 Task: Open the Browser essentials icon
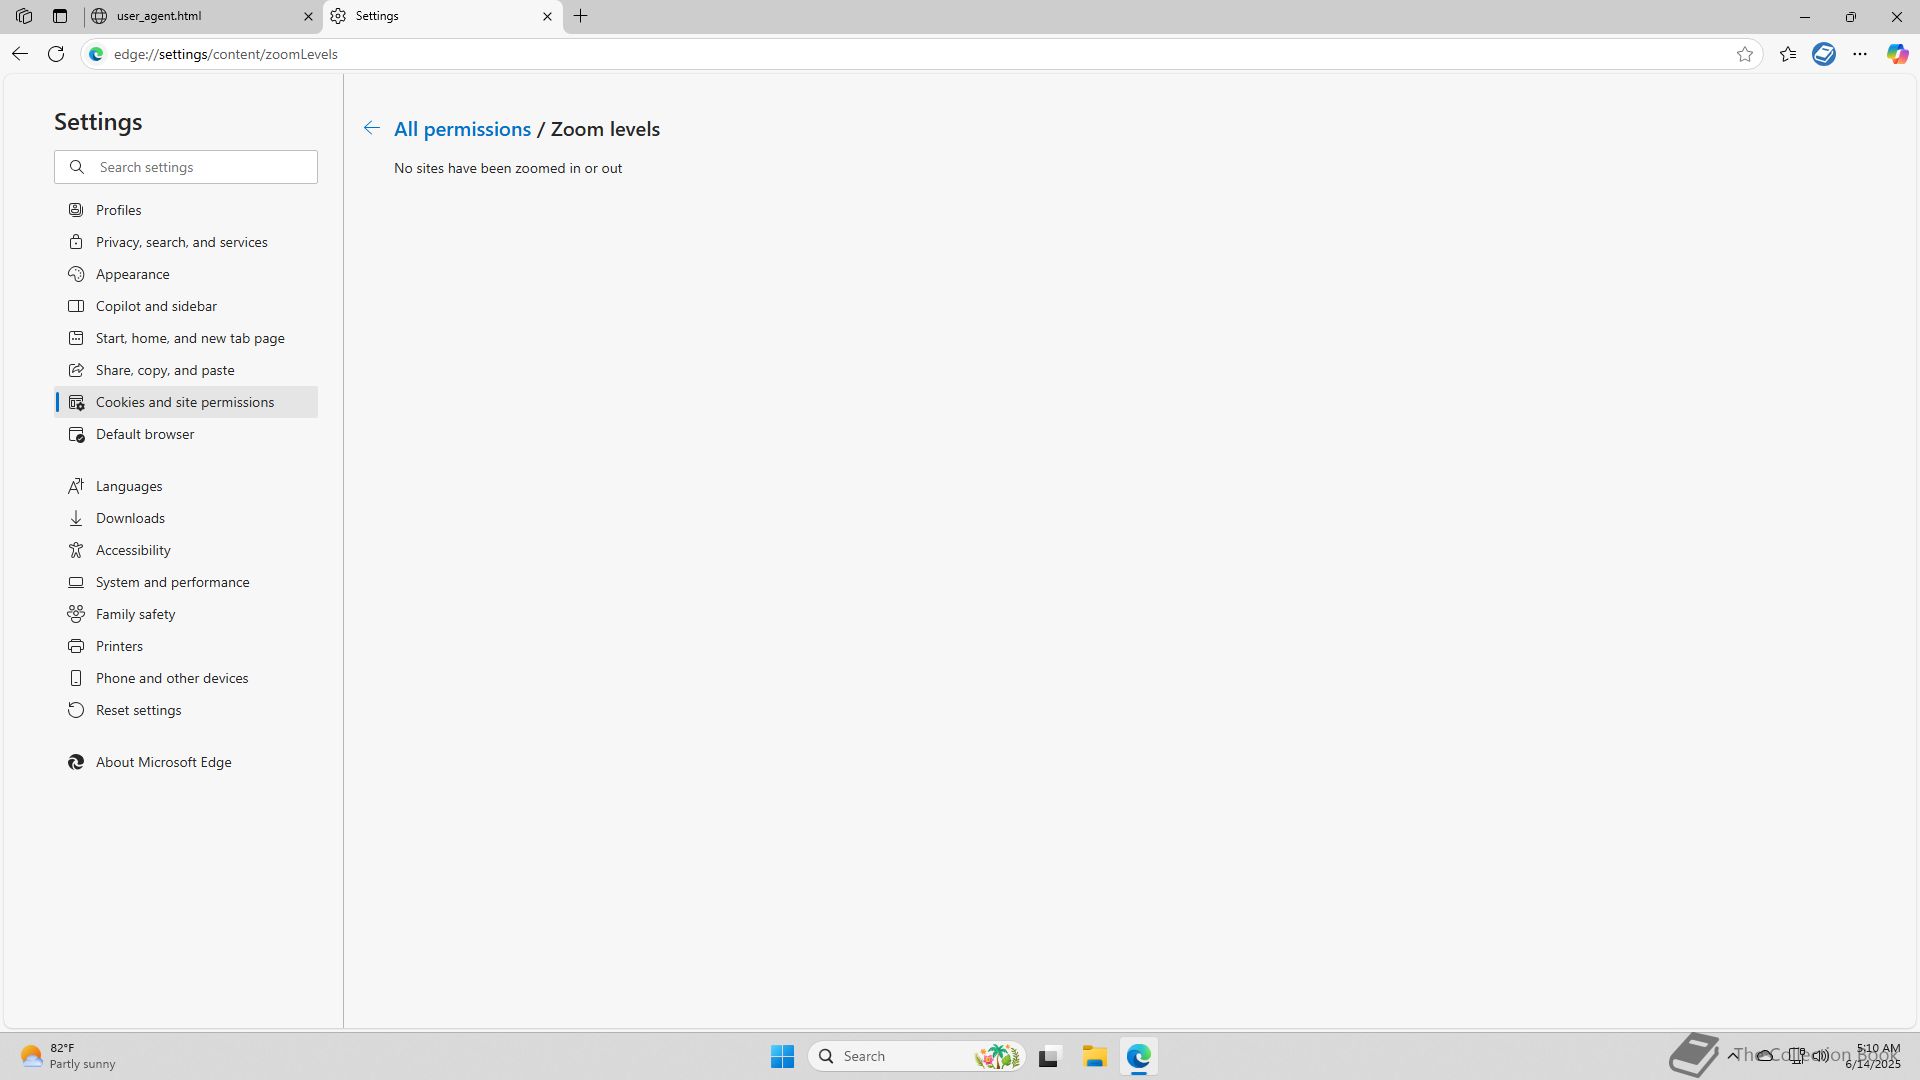click(x=1824, y=54)
